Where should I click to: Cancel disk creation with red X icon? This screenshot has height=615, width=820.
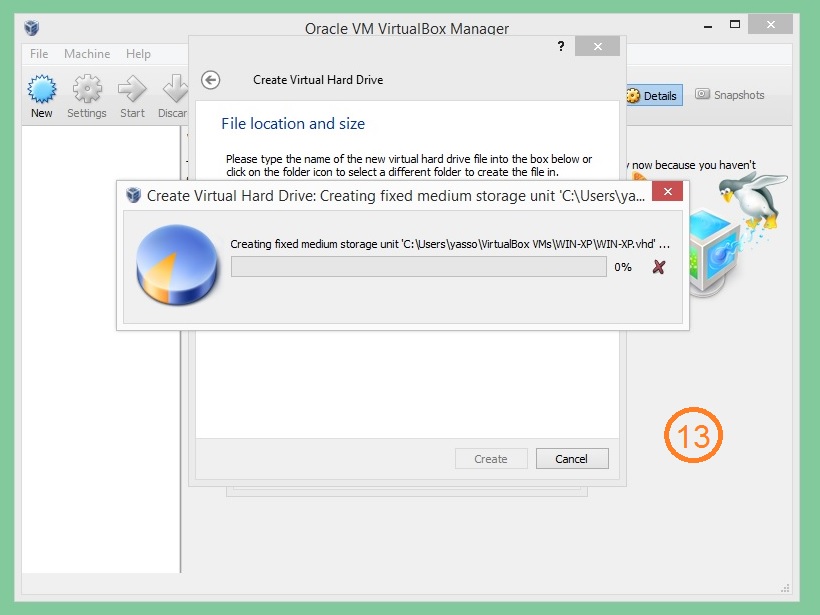[658, 267]
